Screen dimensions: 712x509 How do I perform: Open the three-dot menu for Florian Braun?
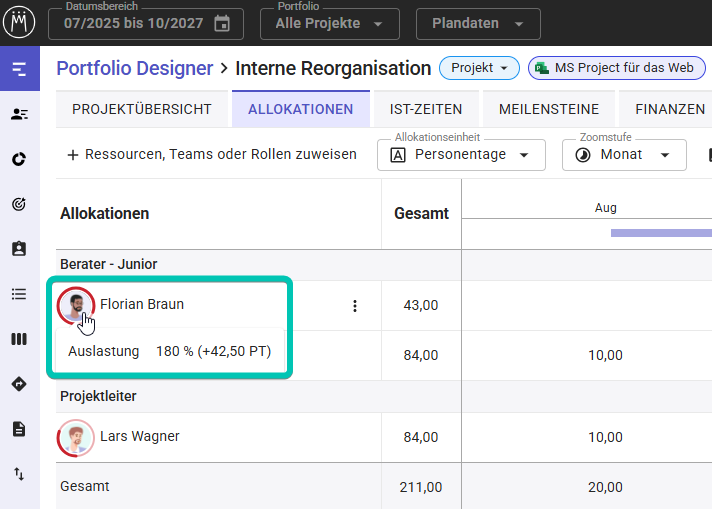pyautogui.click(x=354, y=306)
